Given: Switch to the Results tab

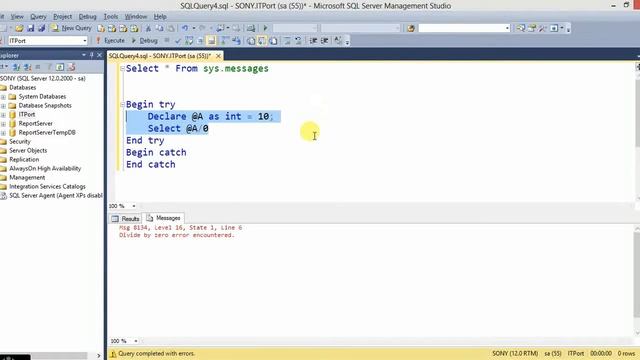Looking at the screenshot, I should point(126,218).
